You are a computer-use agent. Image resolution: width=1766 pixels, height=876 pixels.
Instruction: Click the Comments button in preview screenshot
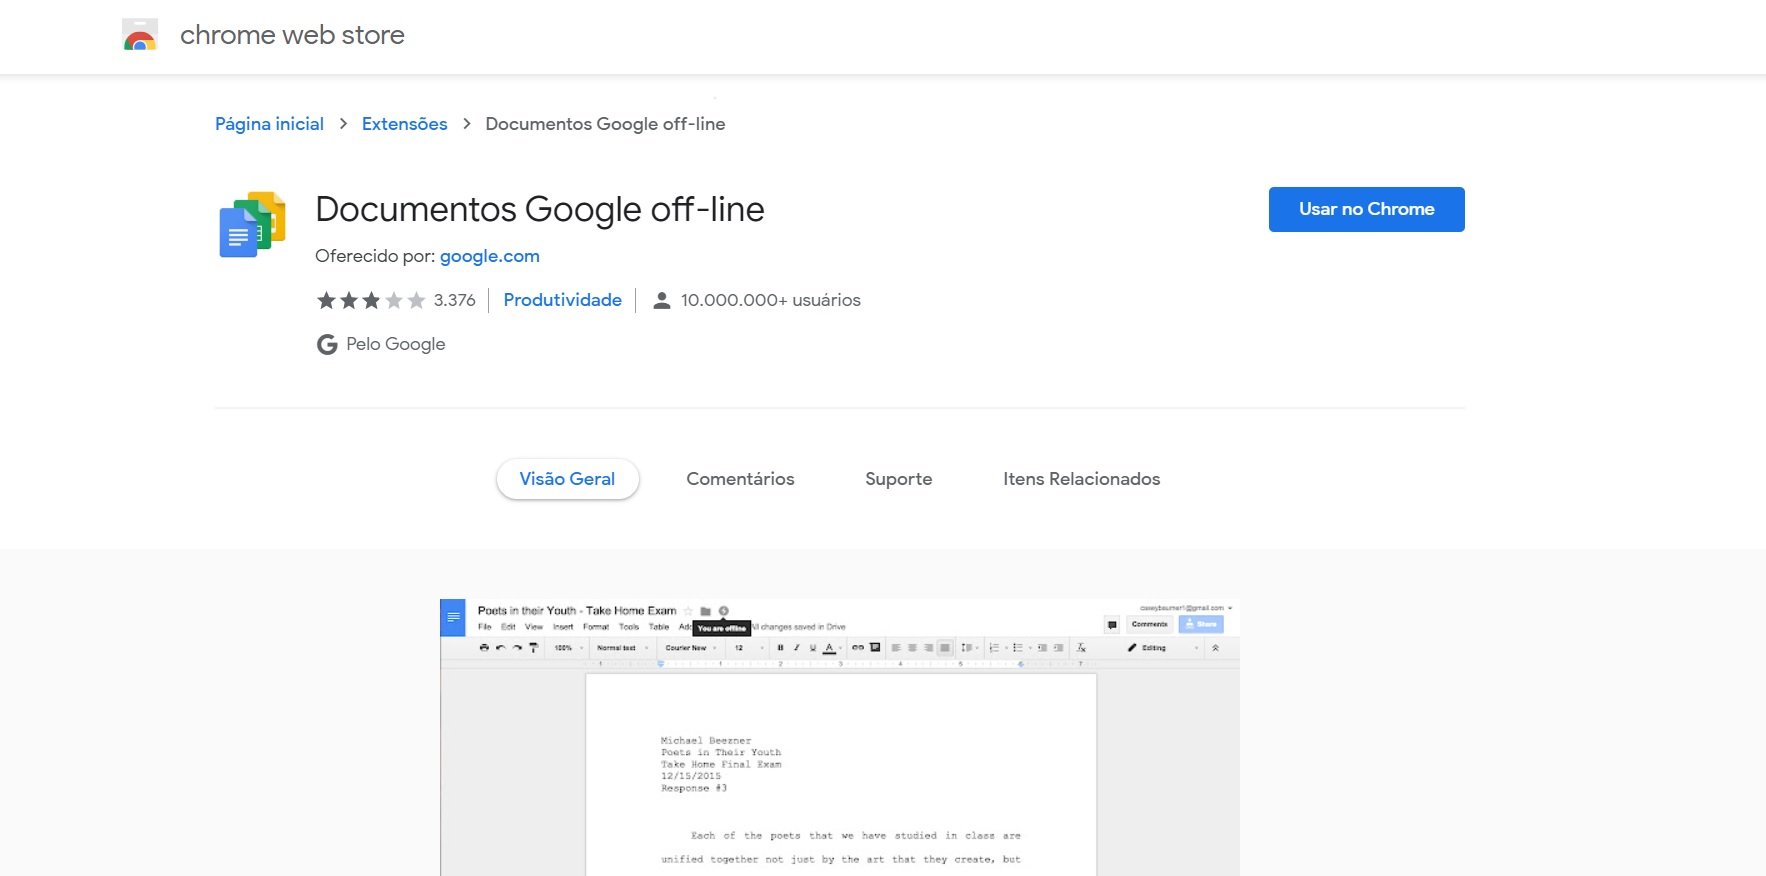1149,624
